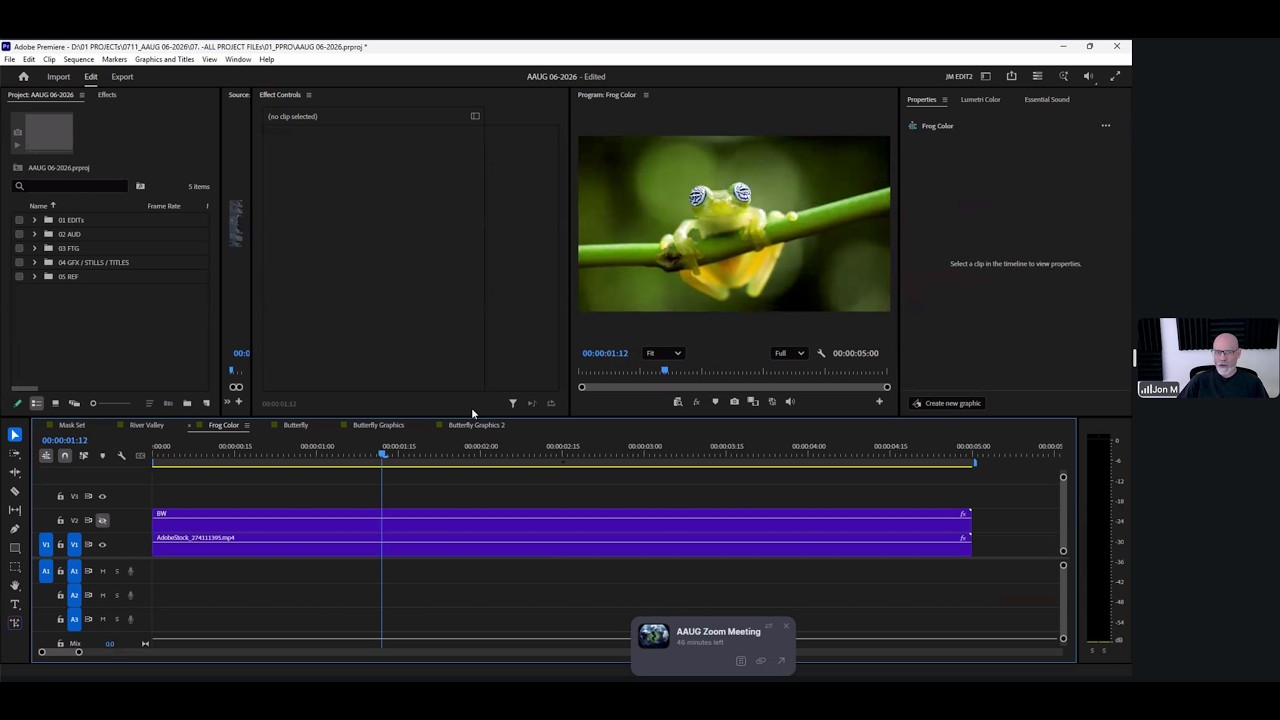Solo audio track A2
The height and width of the screenshot is (720, 1280).
[116, 595]
